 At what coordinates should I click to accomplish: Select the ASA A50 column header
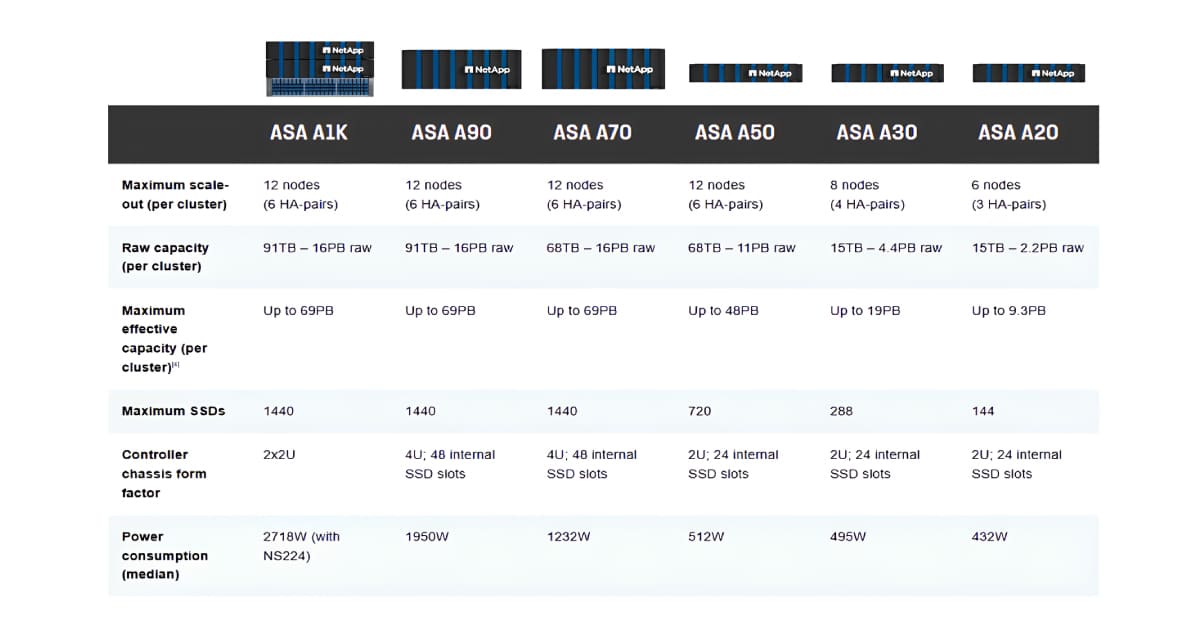click(x=735, y=131)
